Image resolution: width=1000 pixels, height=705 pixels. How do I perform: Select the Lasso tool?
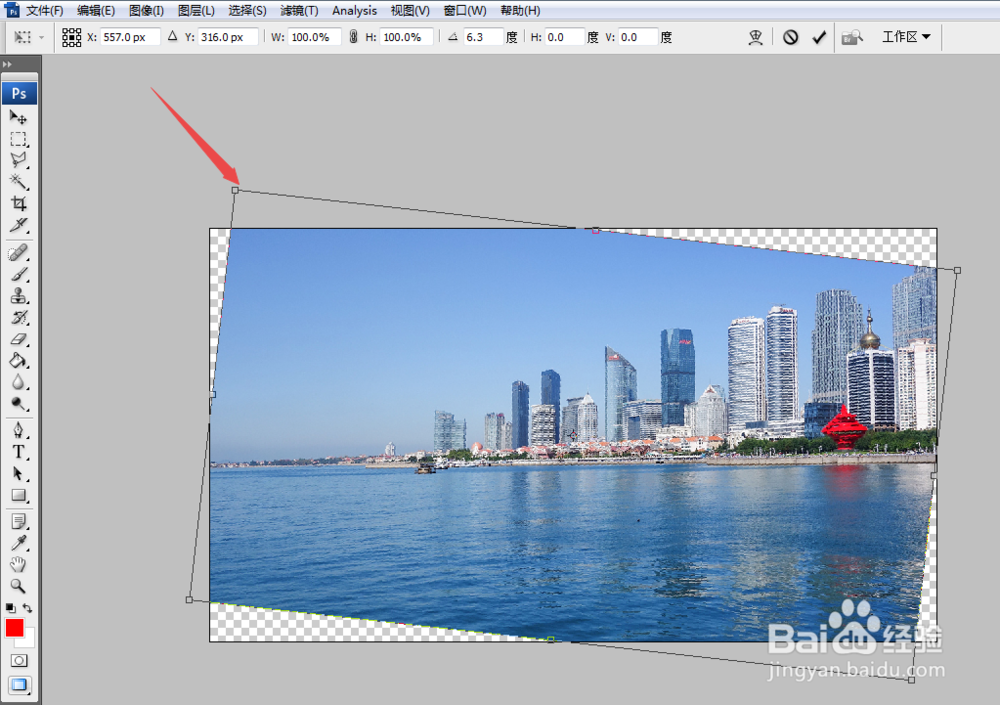(19, 160)
